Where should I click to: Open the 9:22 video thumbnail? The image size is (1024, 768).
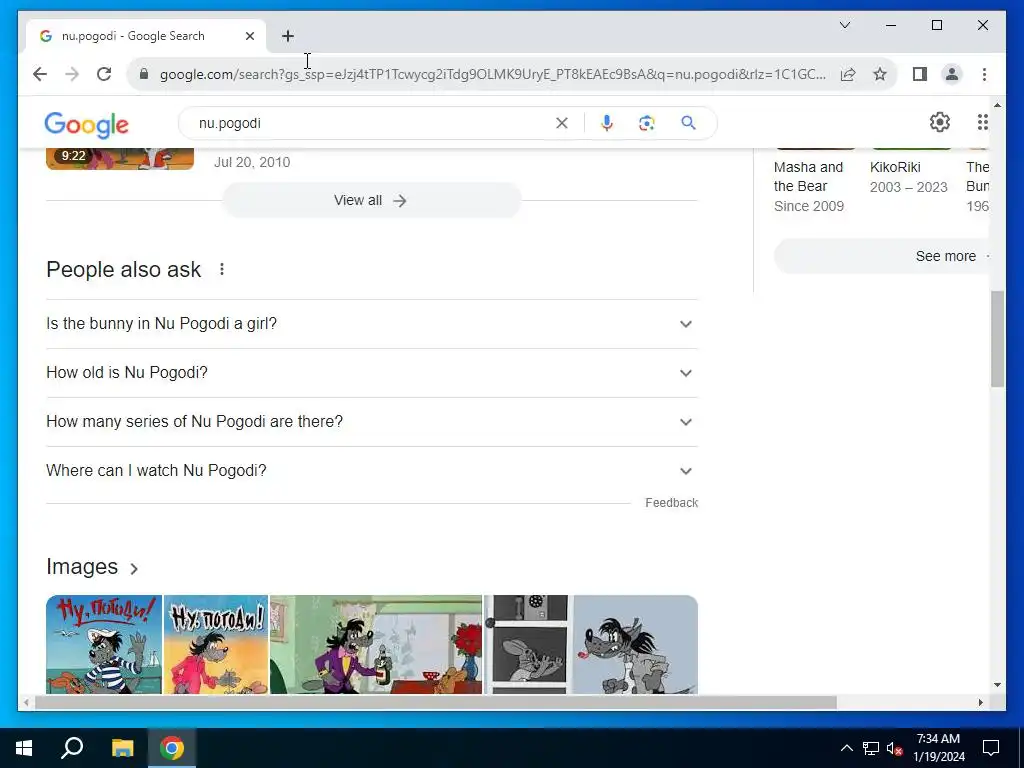coord(120,159)
